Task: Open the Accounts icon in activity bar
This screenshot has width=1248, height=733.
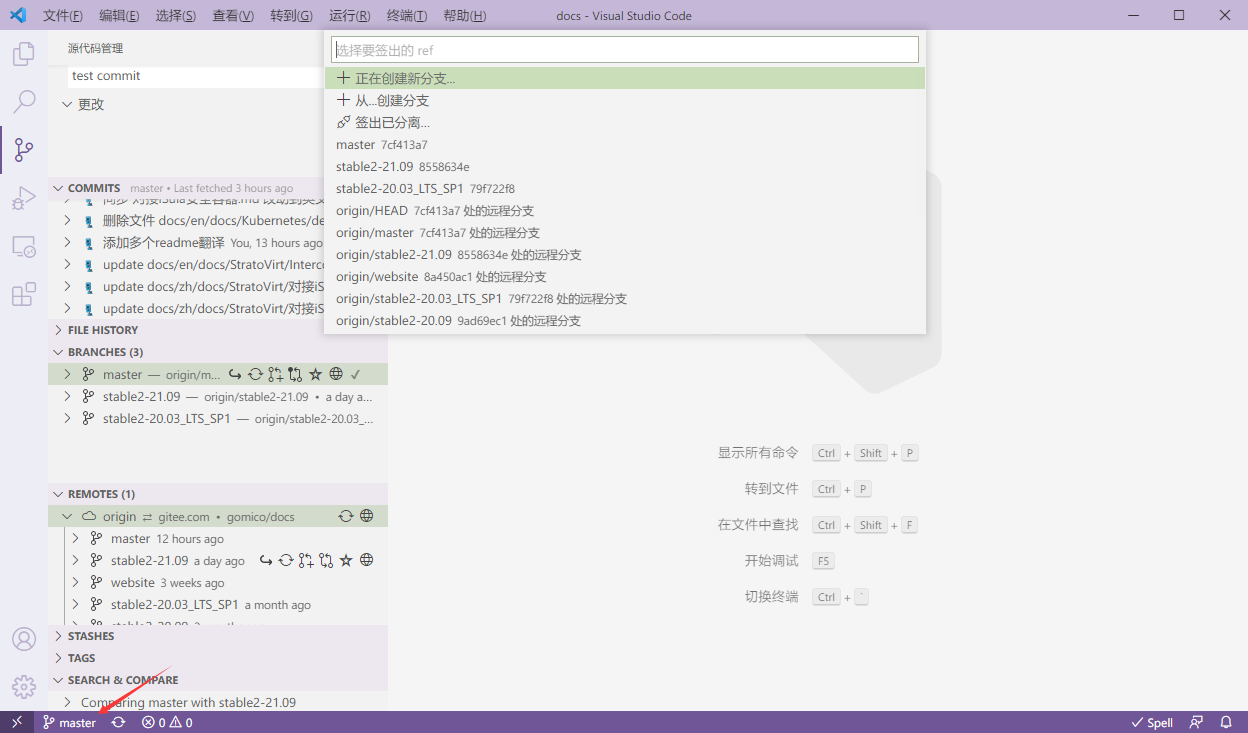Action: pos(23,639)
